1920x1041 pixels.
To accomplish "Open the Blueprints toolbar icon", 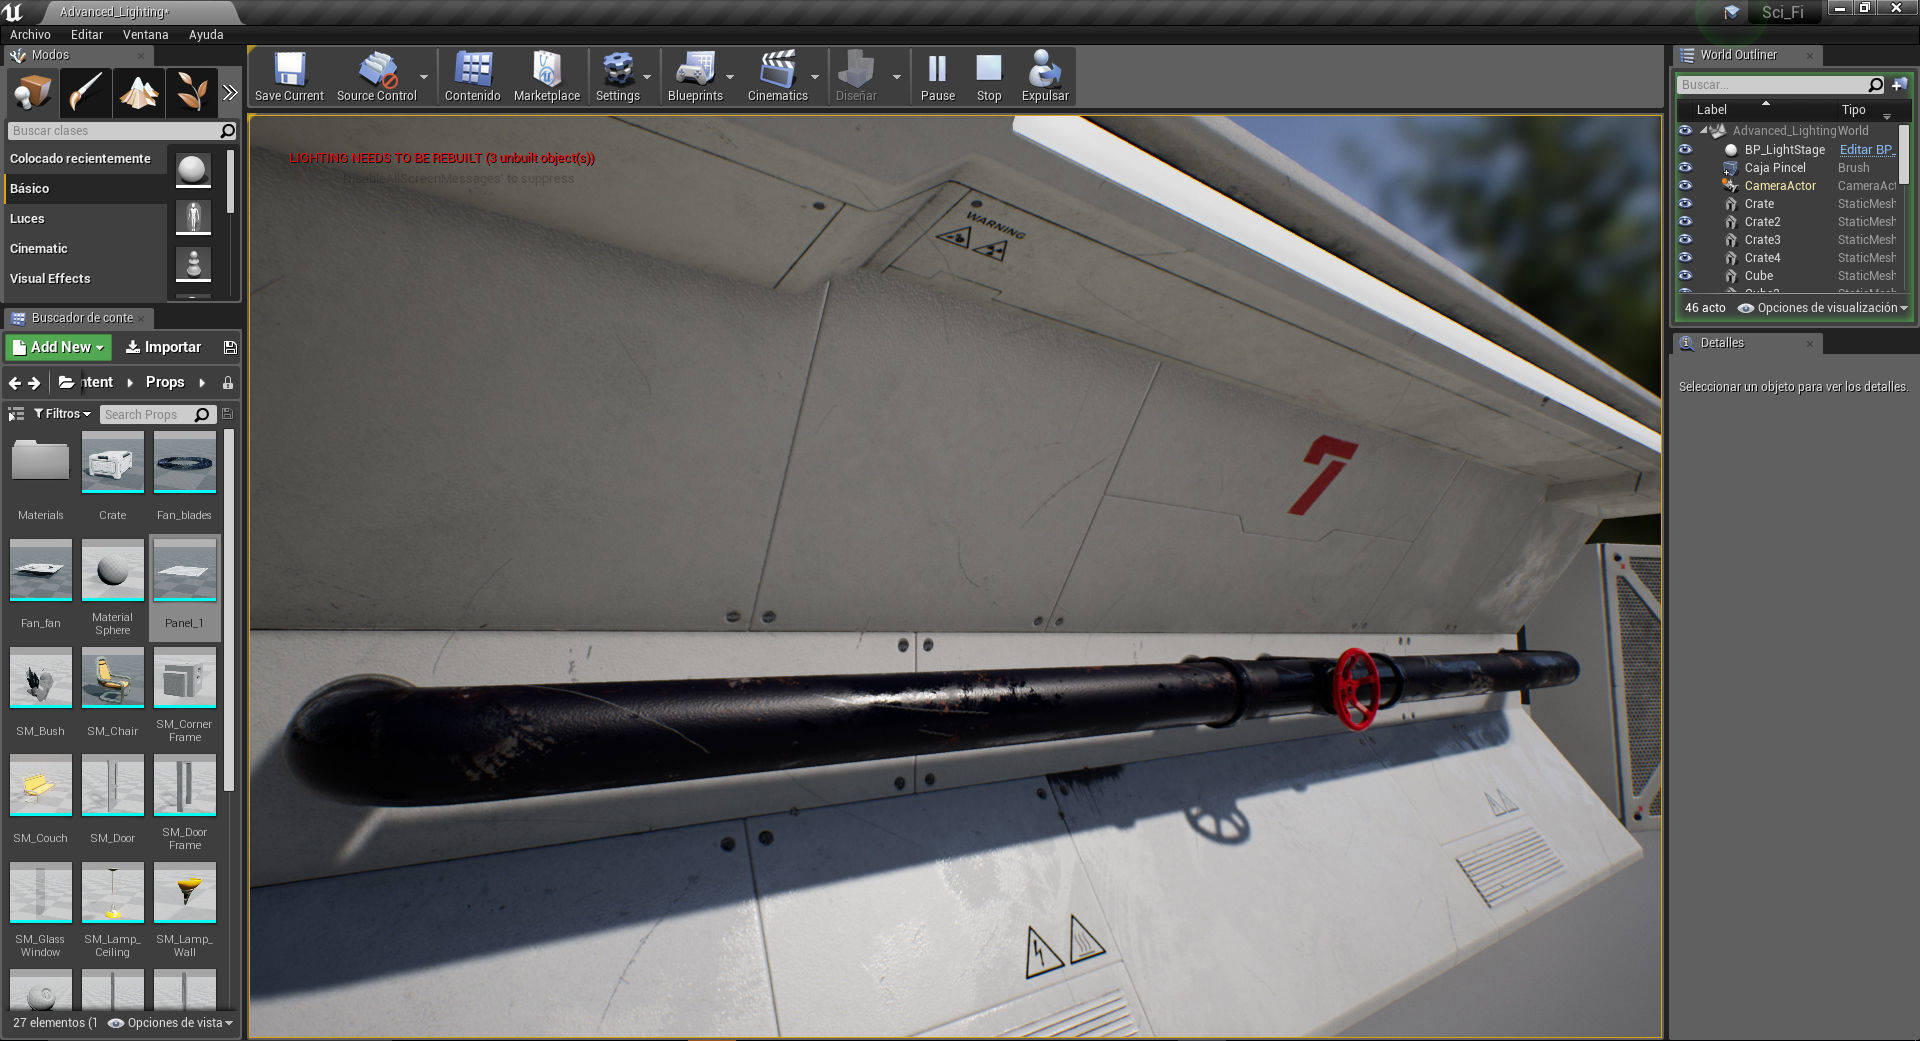I will (695, 77).
